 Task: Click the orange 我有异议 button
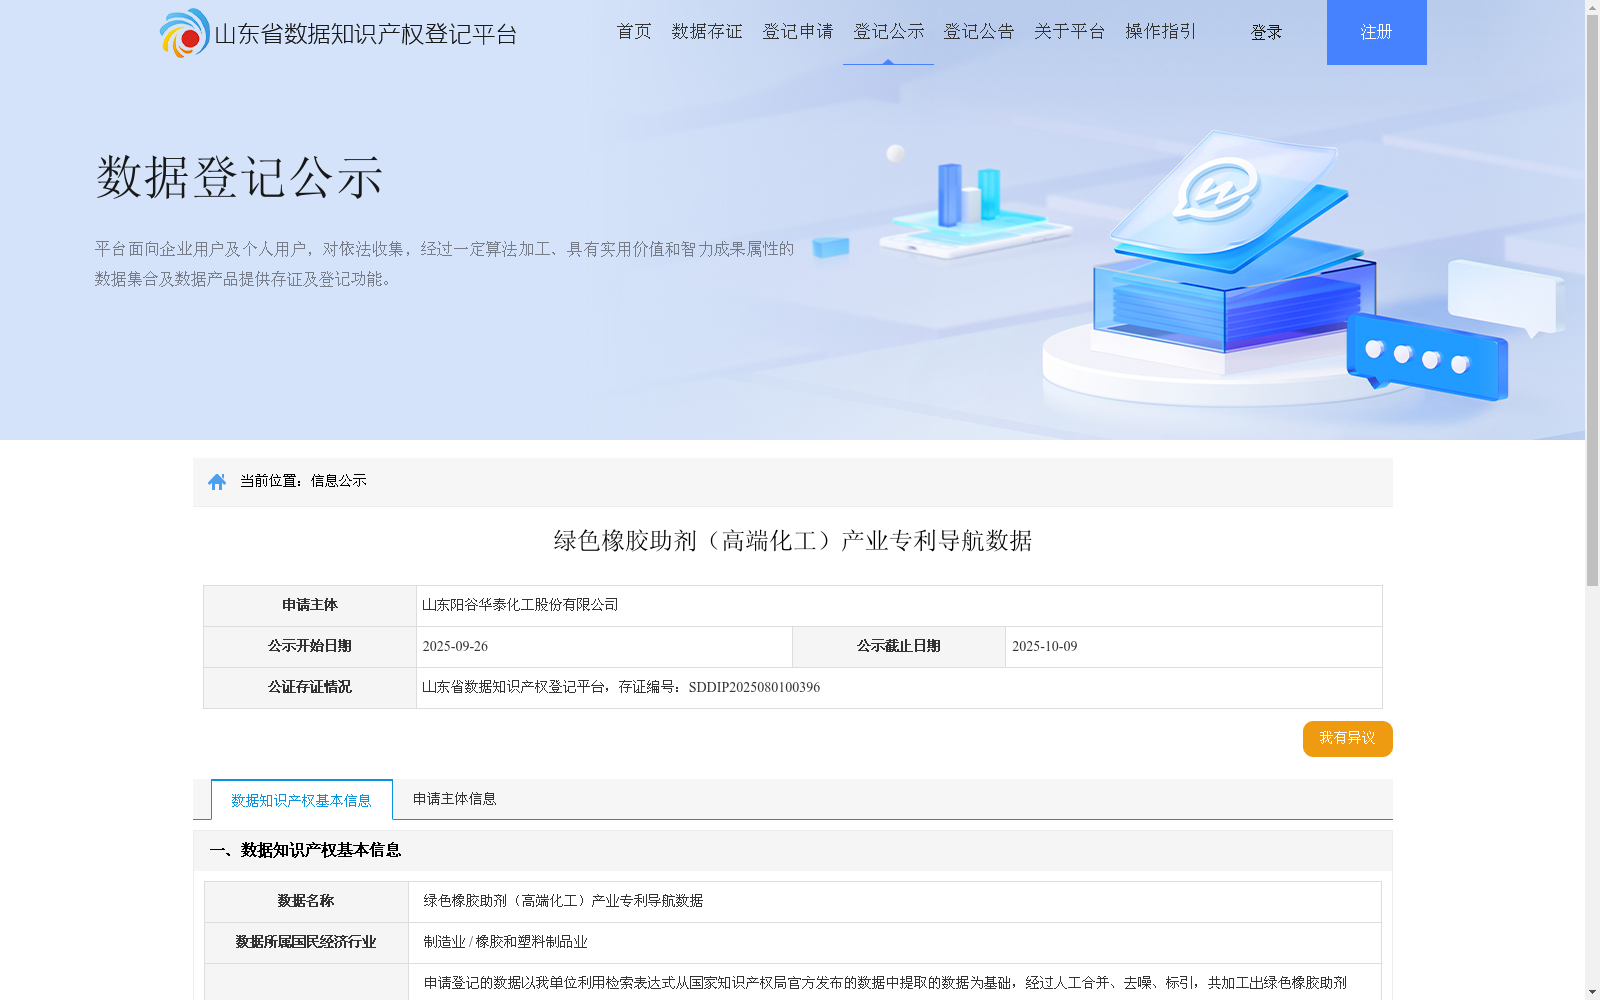(x=1348, y=739)
